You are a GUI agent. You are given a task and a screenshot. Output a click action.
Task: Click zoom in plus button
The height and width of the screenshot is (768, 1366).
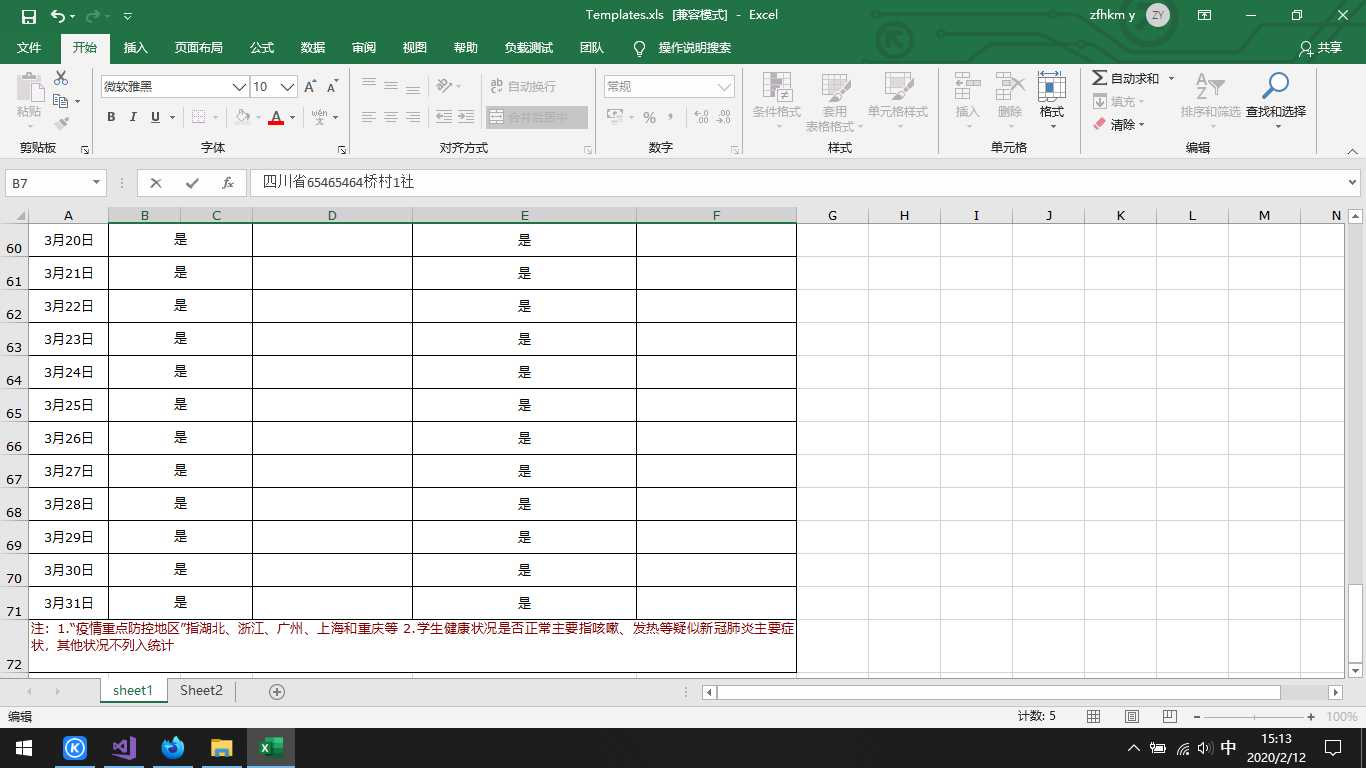tap(1311, 717)
